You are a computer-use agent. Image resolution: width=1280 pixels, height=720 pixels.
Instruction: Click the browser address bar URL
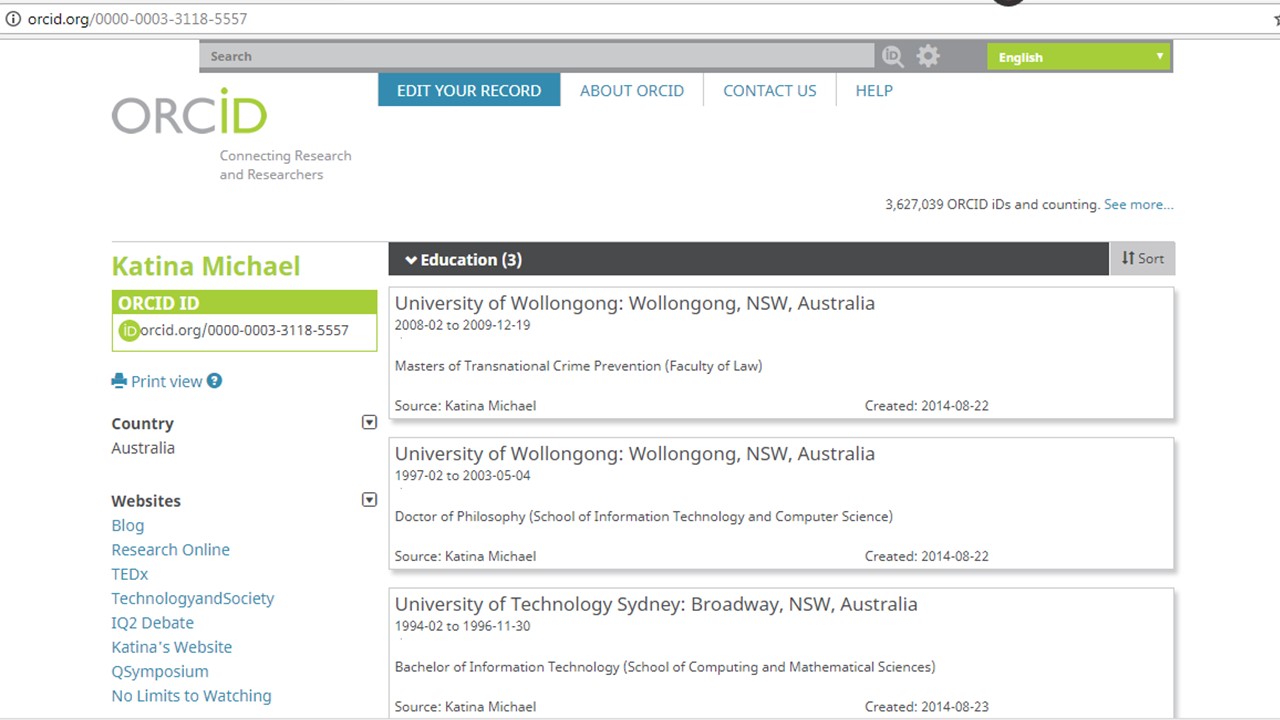pyautogui.click(x=137, y=19)
